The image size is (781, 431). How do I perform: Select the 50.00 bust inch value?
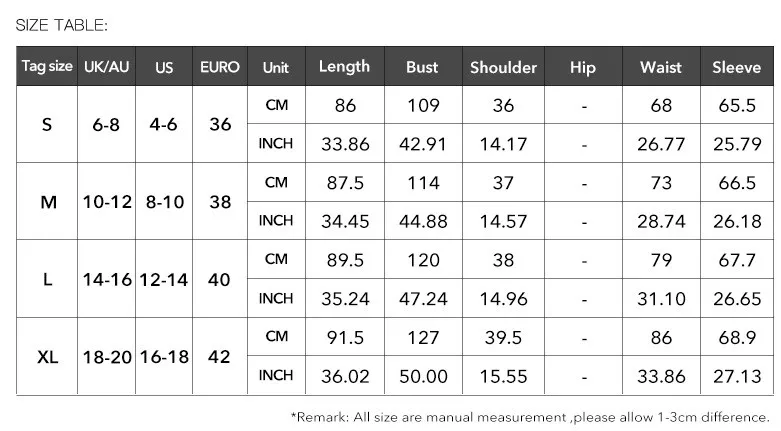pyautogui.click(x=422, y=376)
